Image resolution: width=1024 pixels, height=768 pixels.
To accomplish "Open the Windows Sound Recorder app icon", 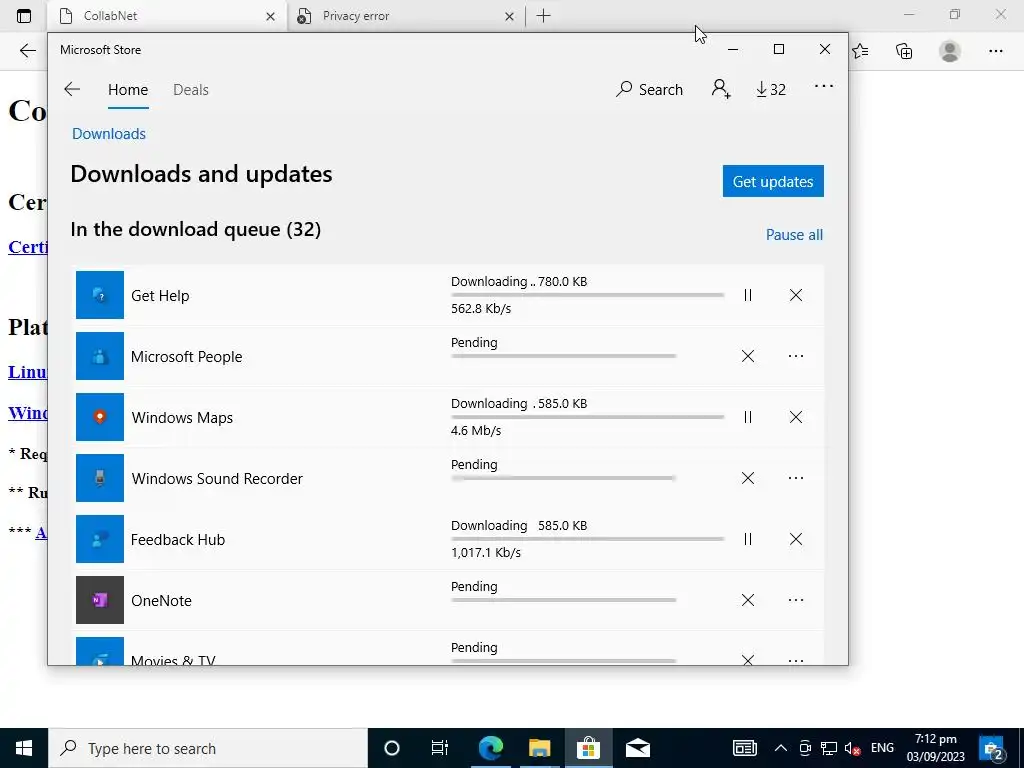I will tap(100, 478).
